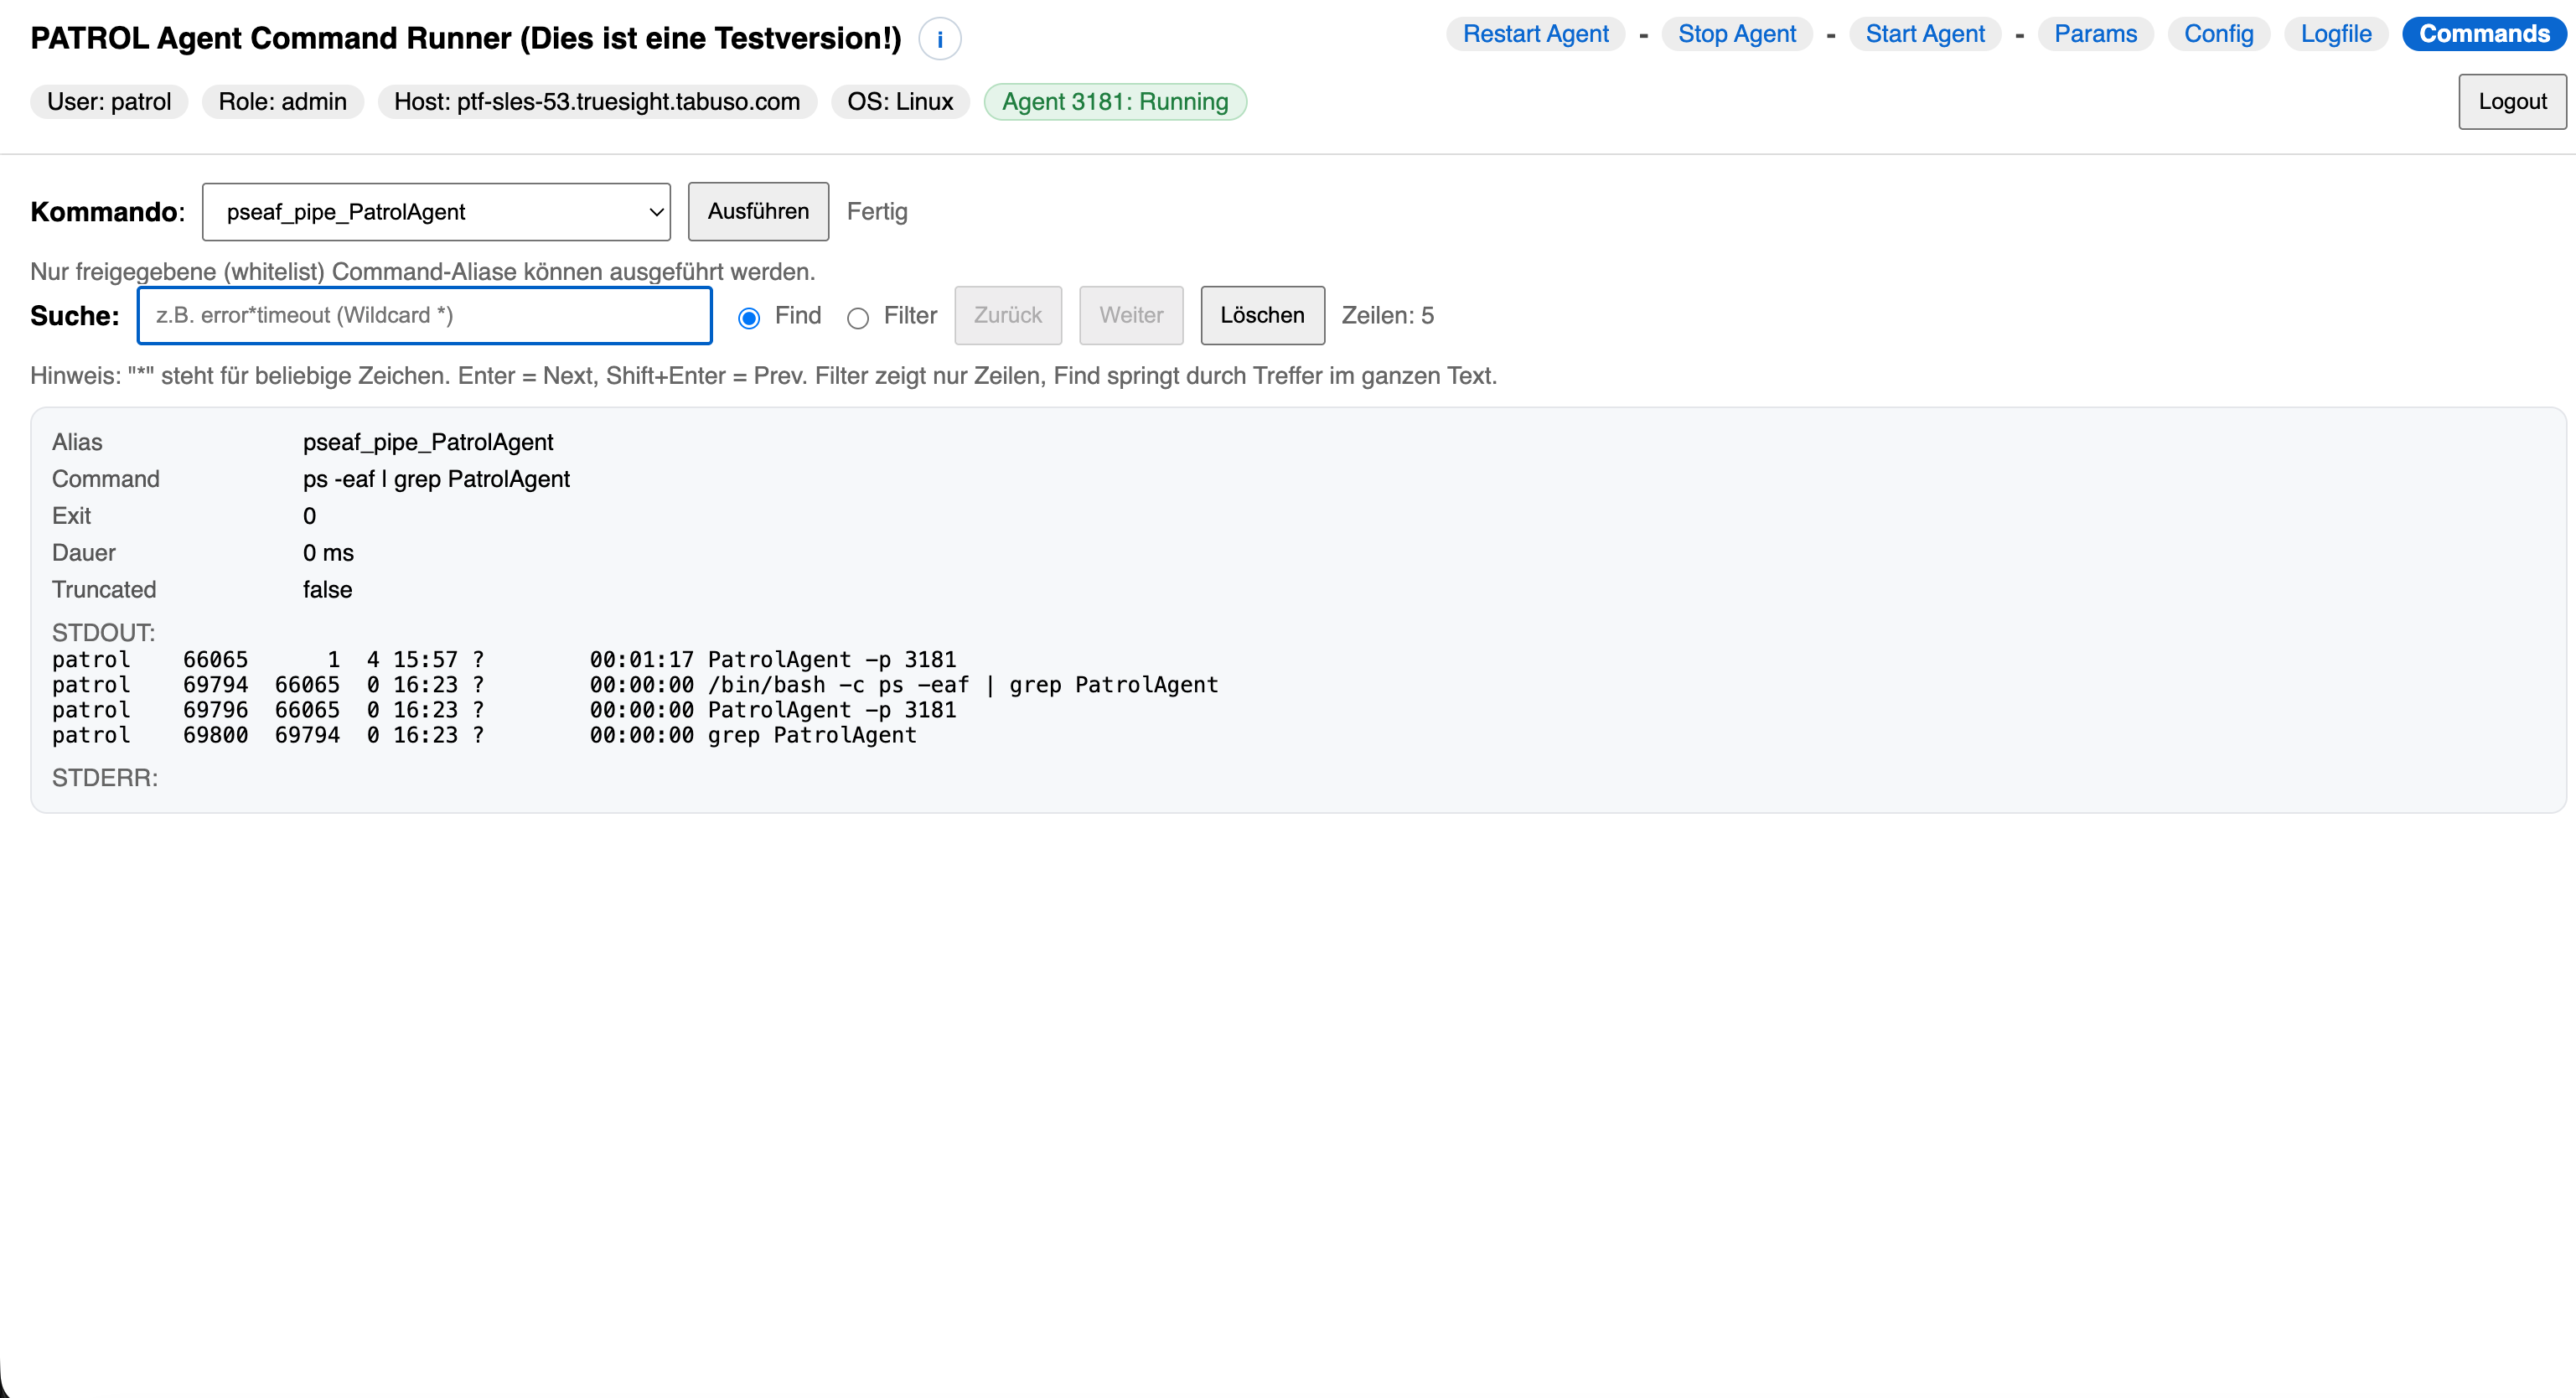
Task: Click the Zurück button
Action: point(1008,315)
